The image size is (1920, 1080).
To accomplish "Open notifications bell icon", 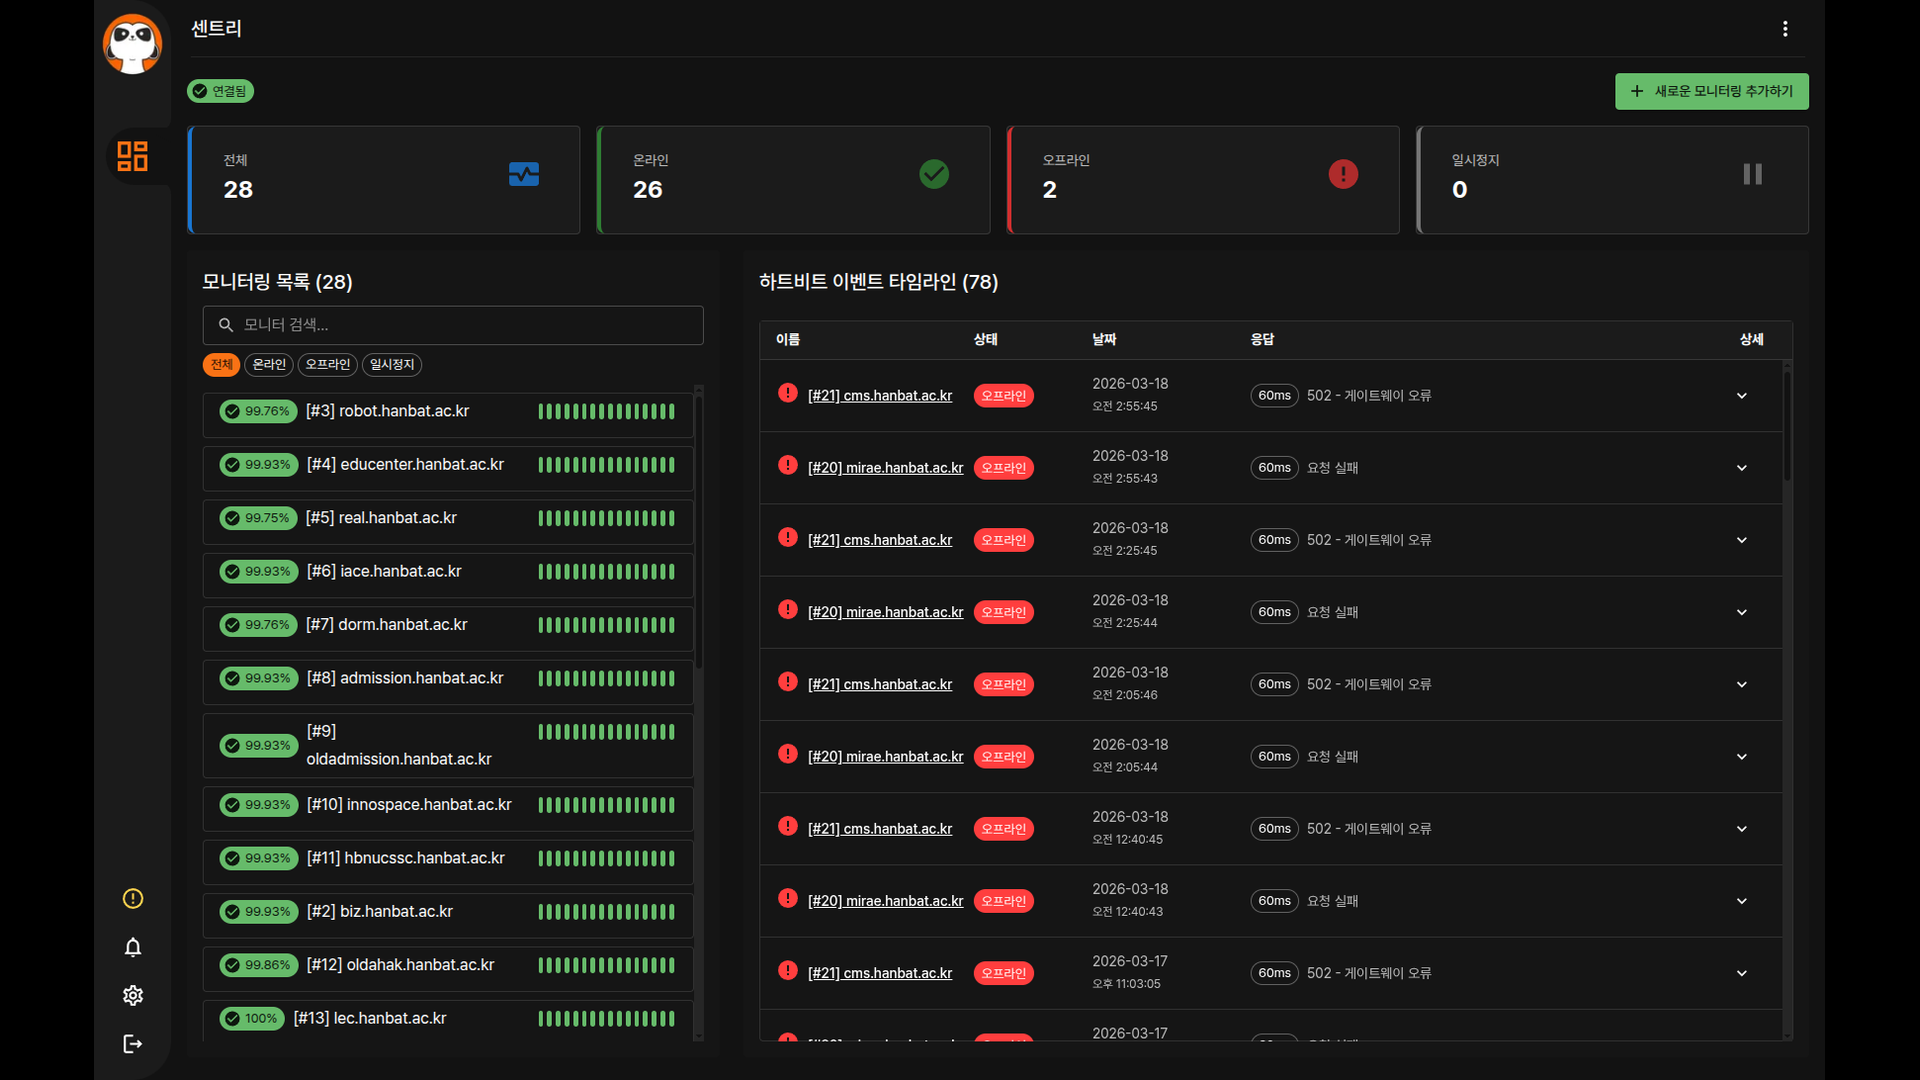I will point(133,947).
